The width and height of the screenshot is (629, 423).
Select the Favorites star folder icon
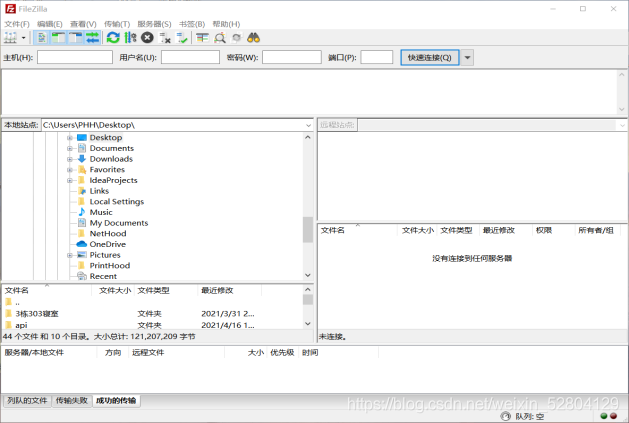click(x=82, y=170)
